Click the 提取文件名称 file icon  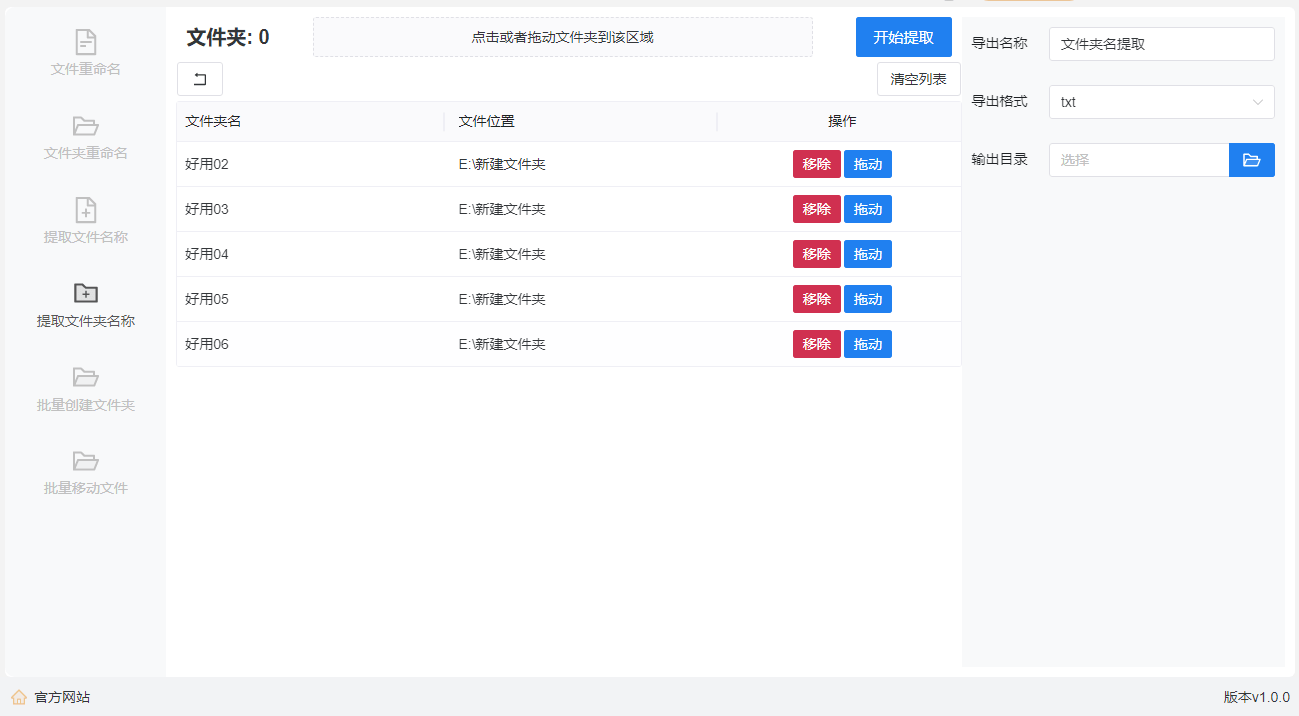(x=86, y=210)
